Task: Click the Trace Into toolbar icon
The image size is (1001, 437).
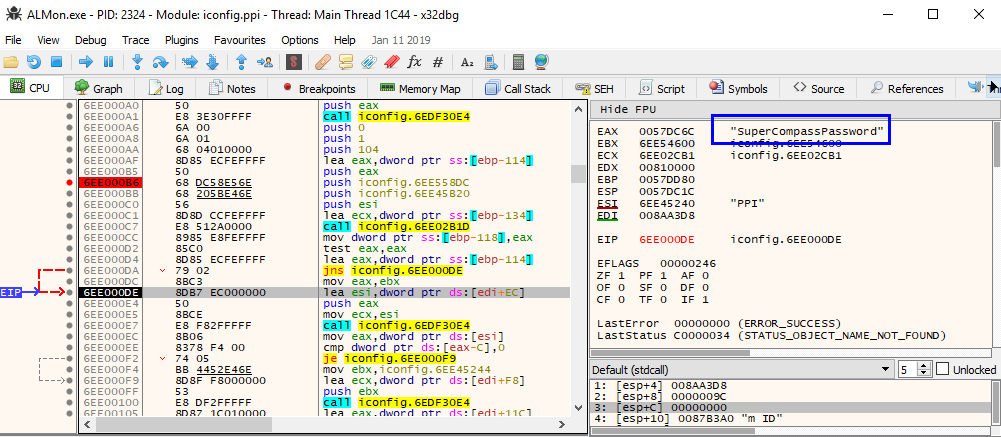Action: 190,62
